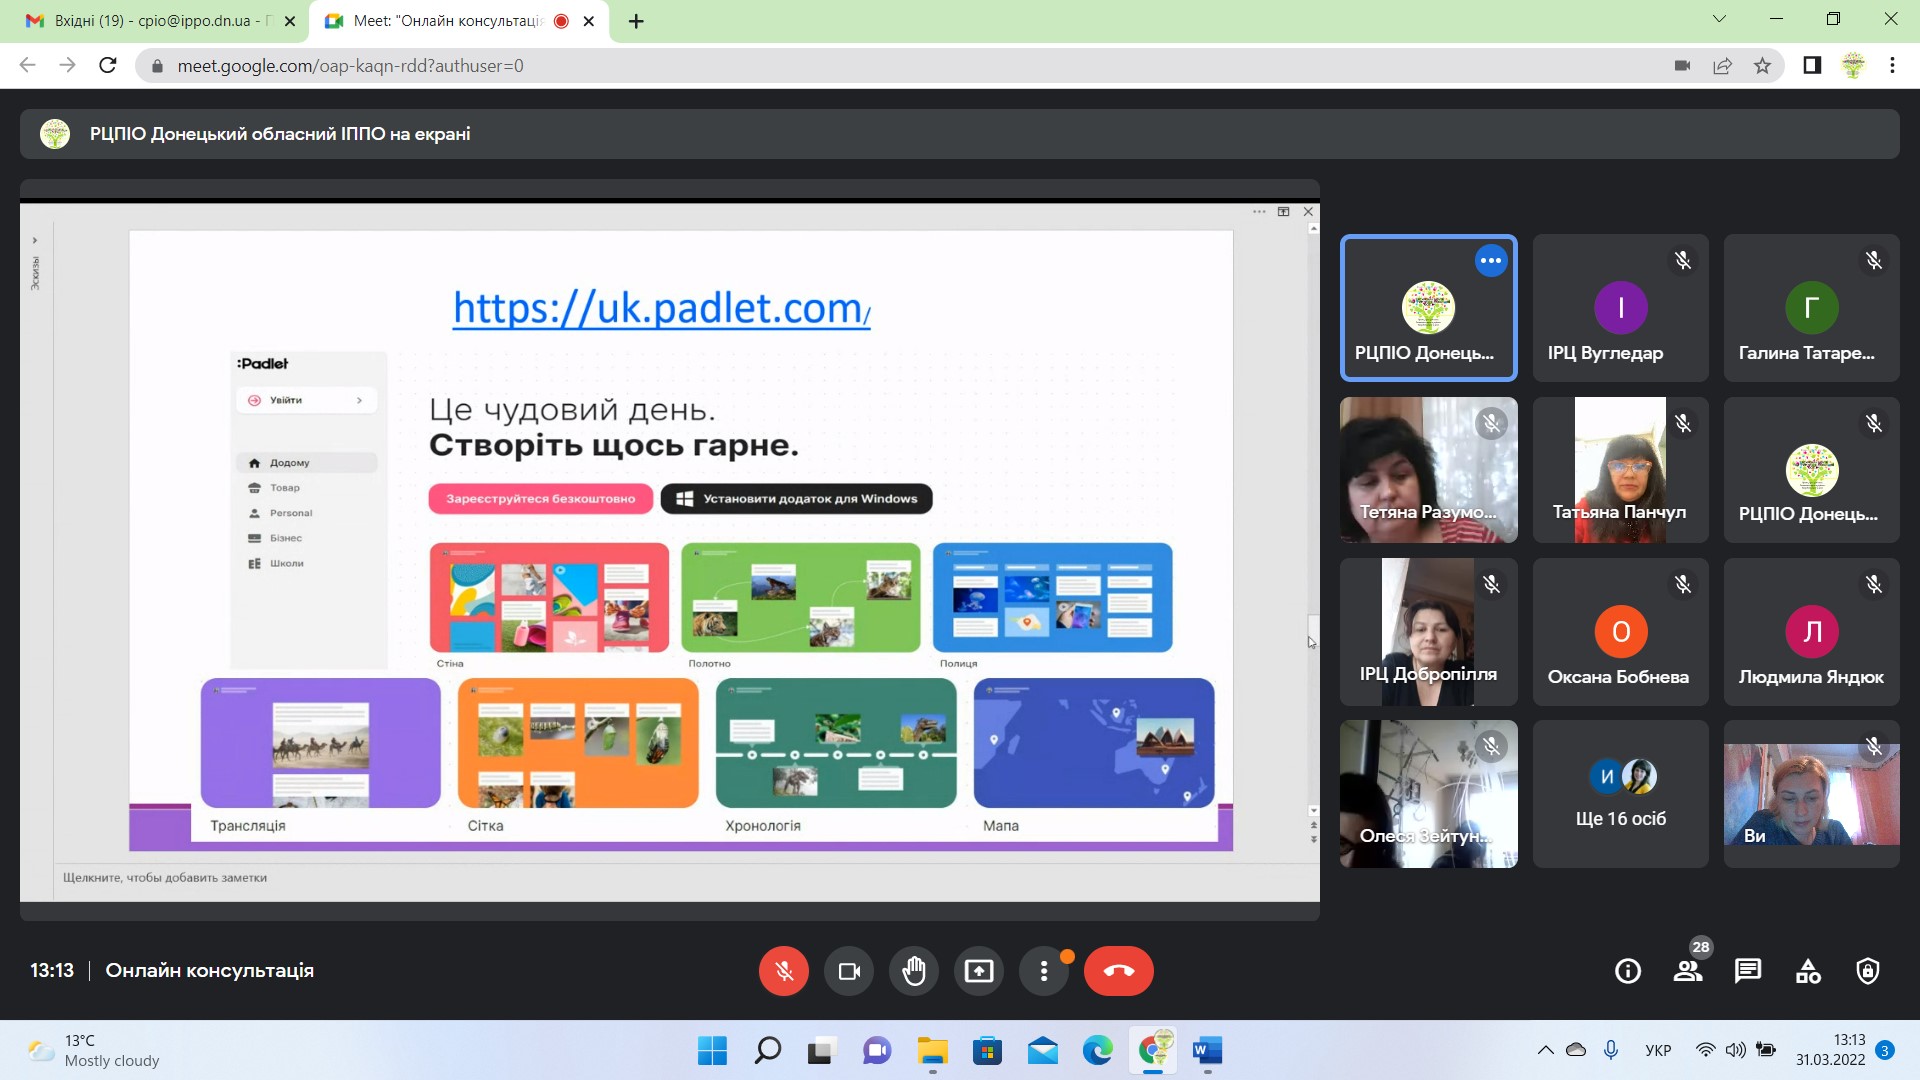Close the Gmail browser tab

(290, 21)
